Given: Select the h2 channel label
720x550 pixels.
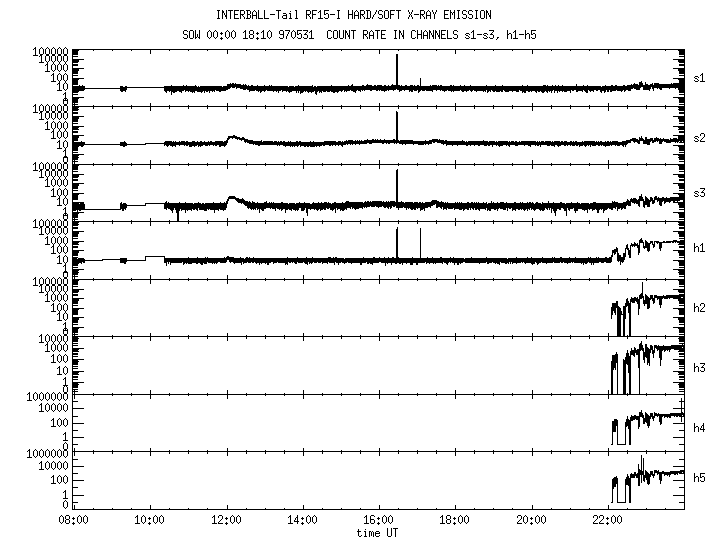Looking at the screenshot, I should pos(698,307).
